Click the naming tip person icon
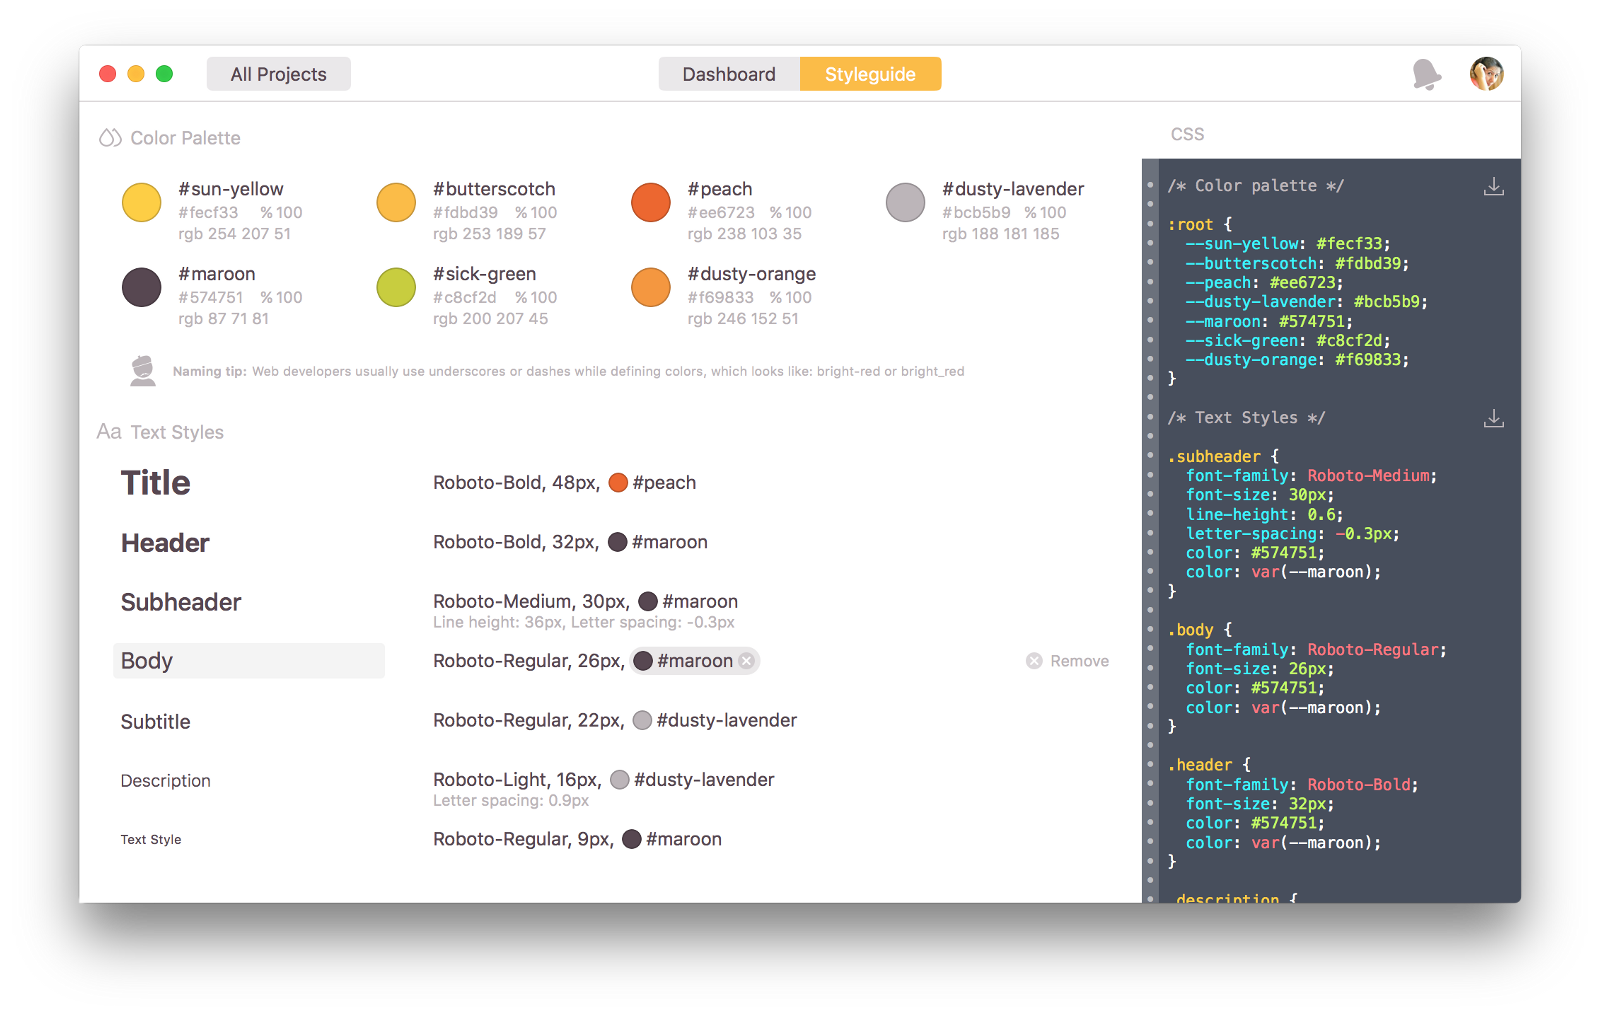The width and height of the screenshot is (1600, 1015). click(x=141, y=370)
